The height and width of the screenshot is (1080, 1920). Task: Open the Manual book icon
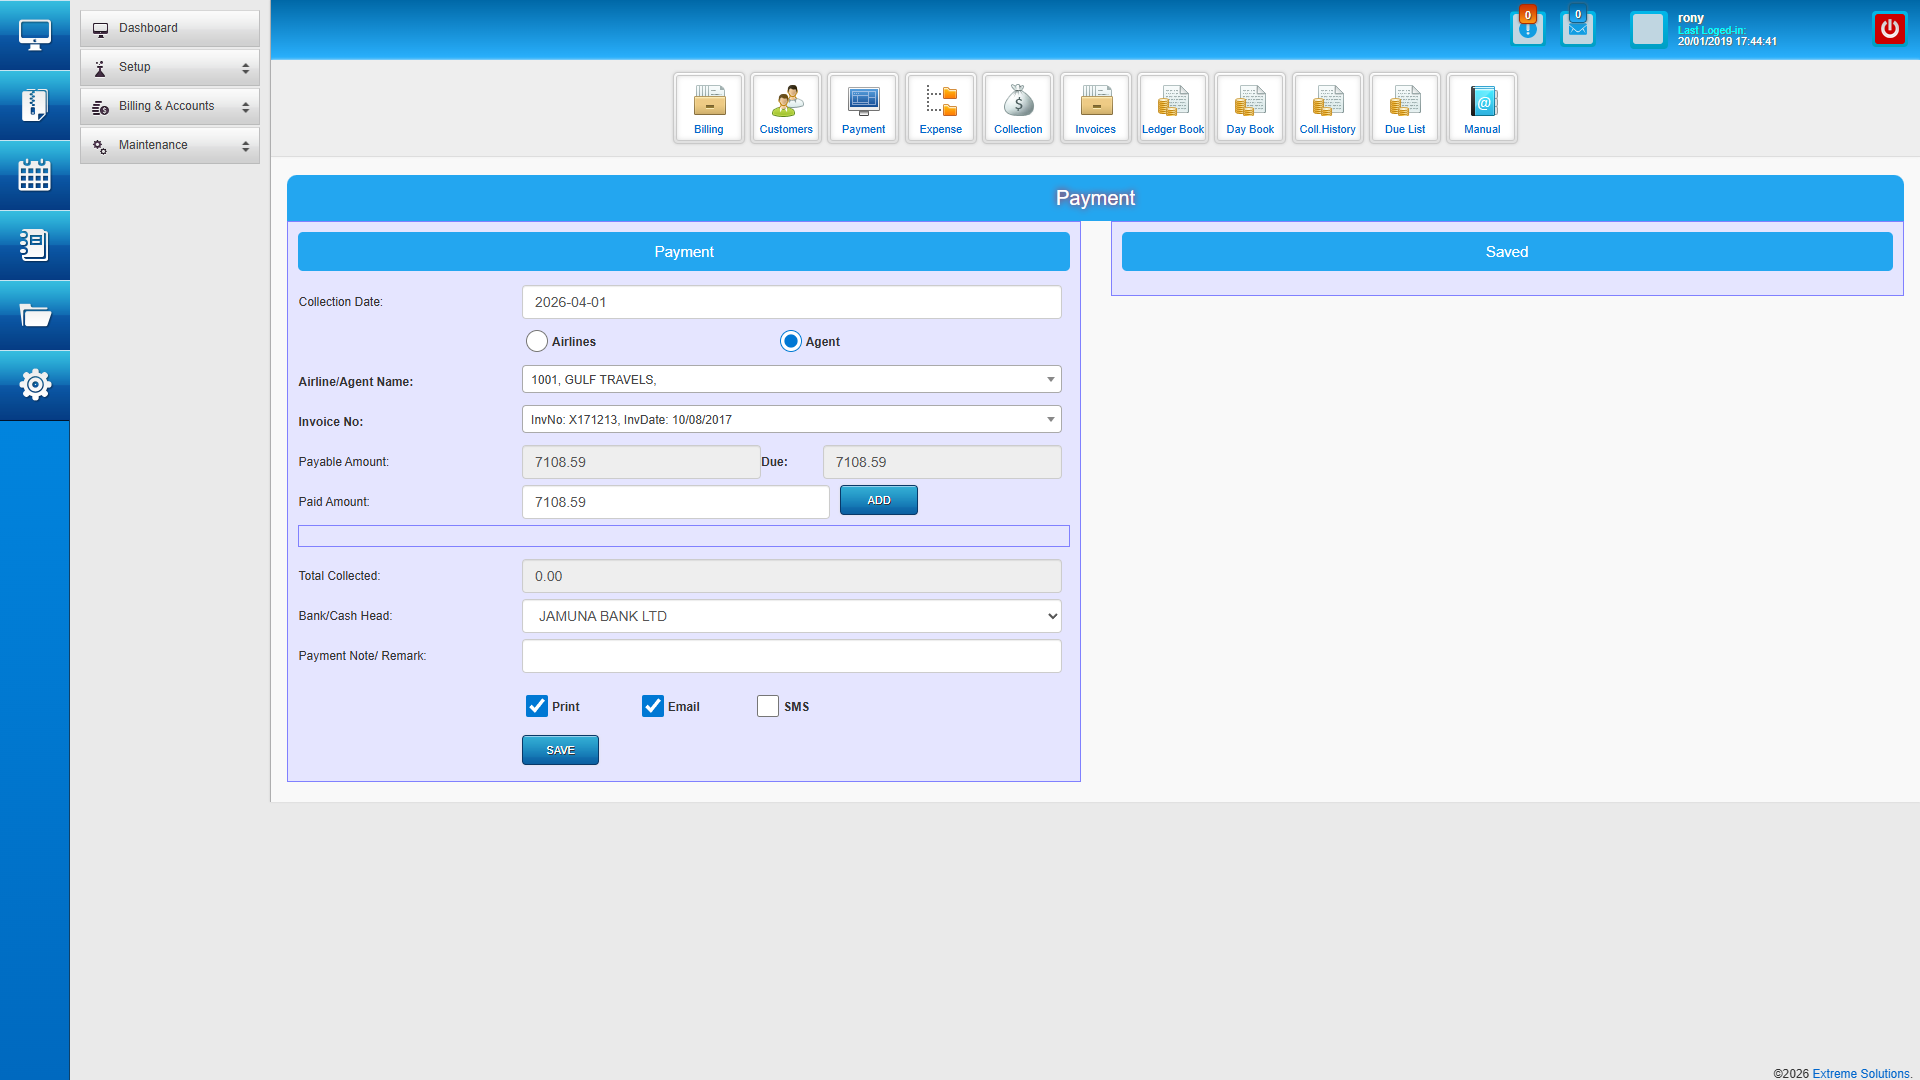[x=1482, y=108]
